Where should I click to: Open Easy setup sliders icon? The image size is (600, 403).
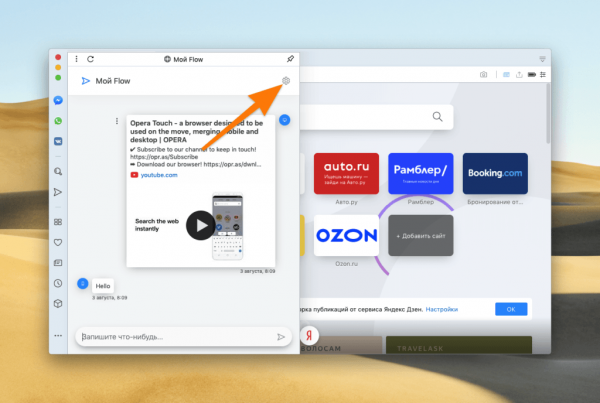[543, 75]
